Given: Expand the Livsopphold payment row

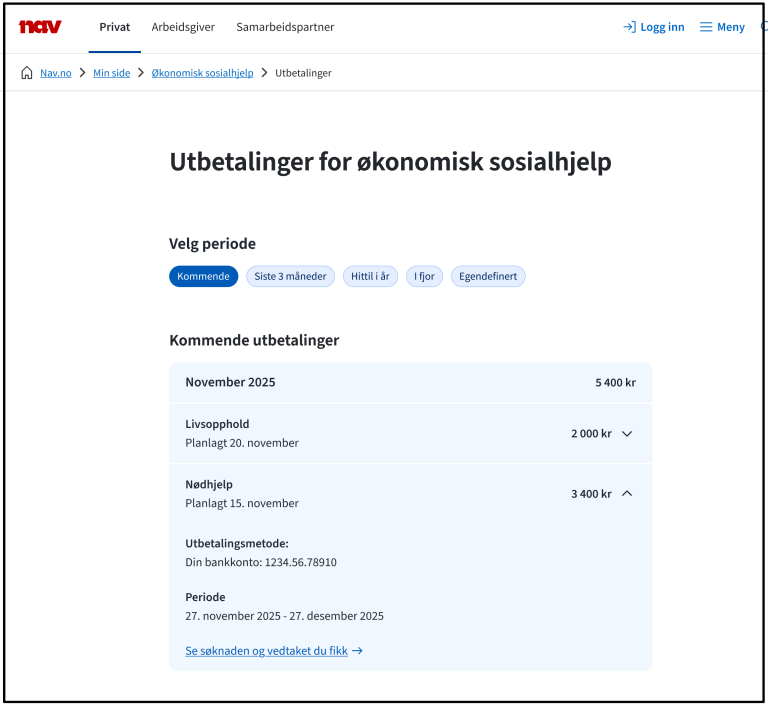Looking at the screenshot, I should [x=626, y=434].
